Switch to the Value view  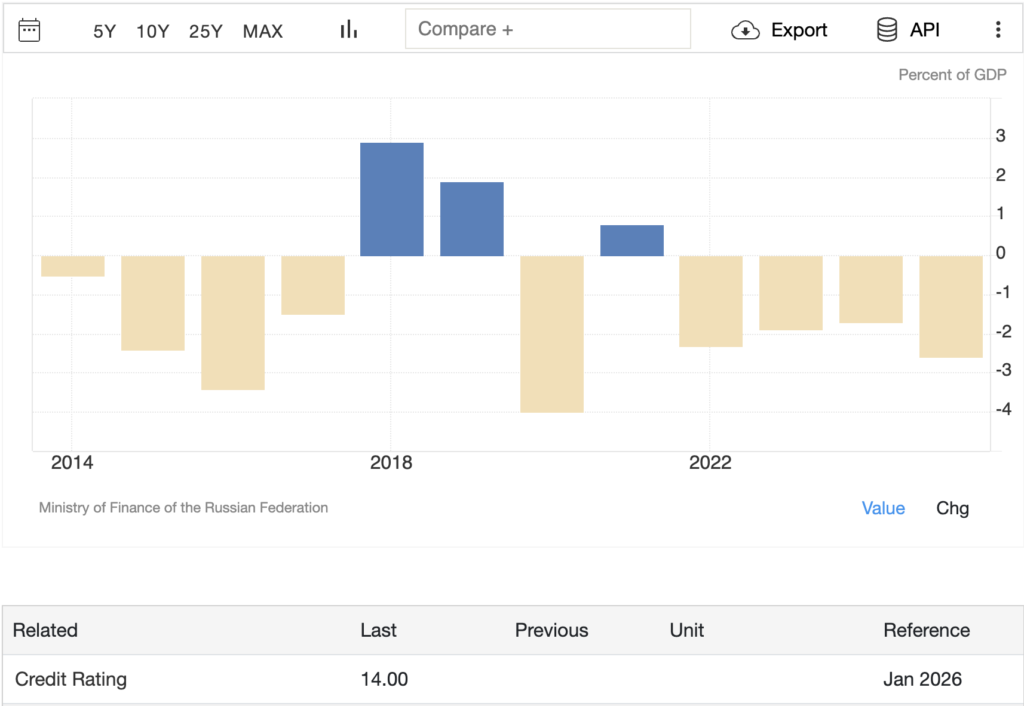[883, 508]
